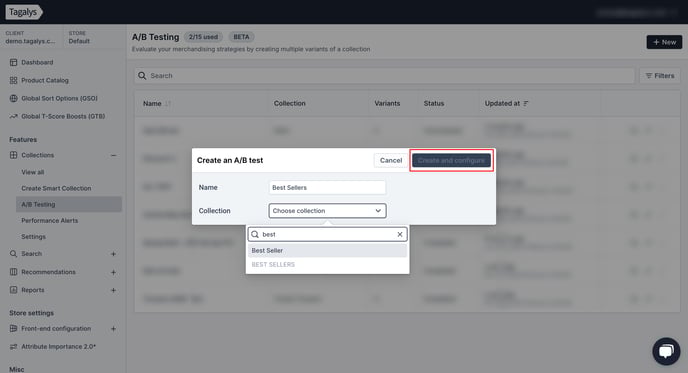Clear the collection search with X
688x373 pixels.
(400, 234)
